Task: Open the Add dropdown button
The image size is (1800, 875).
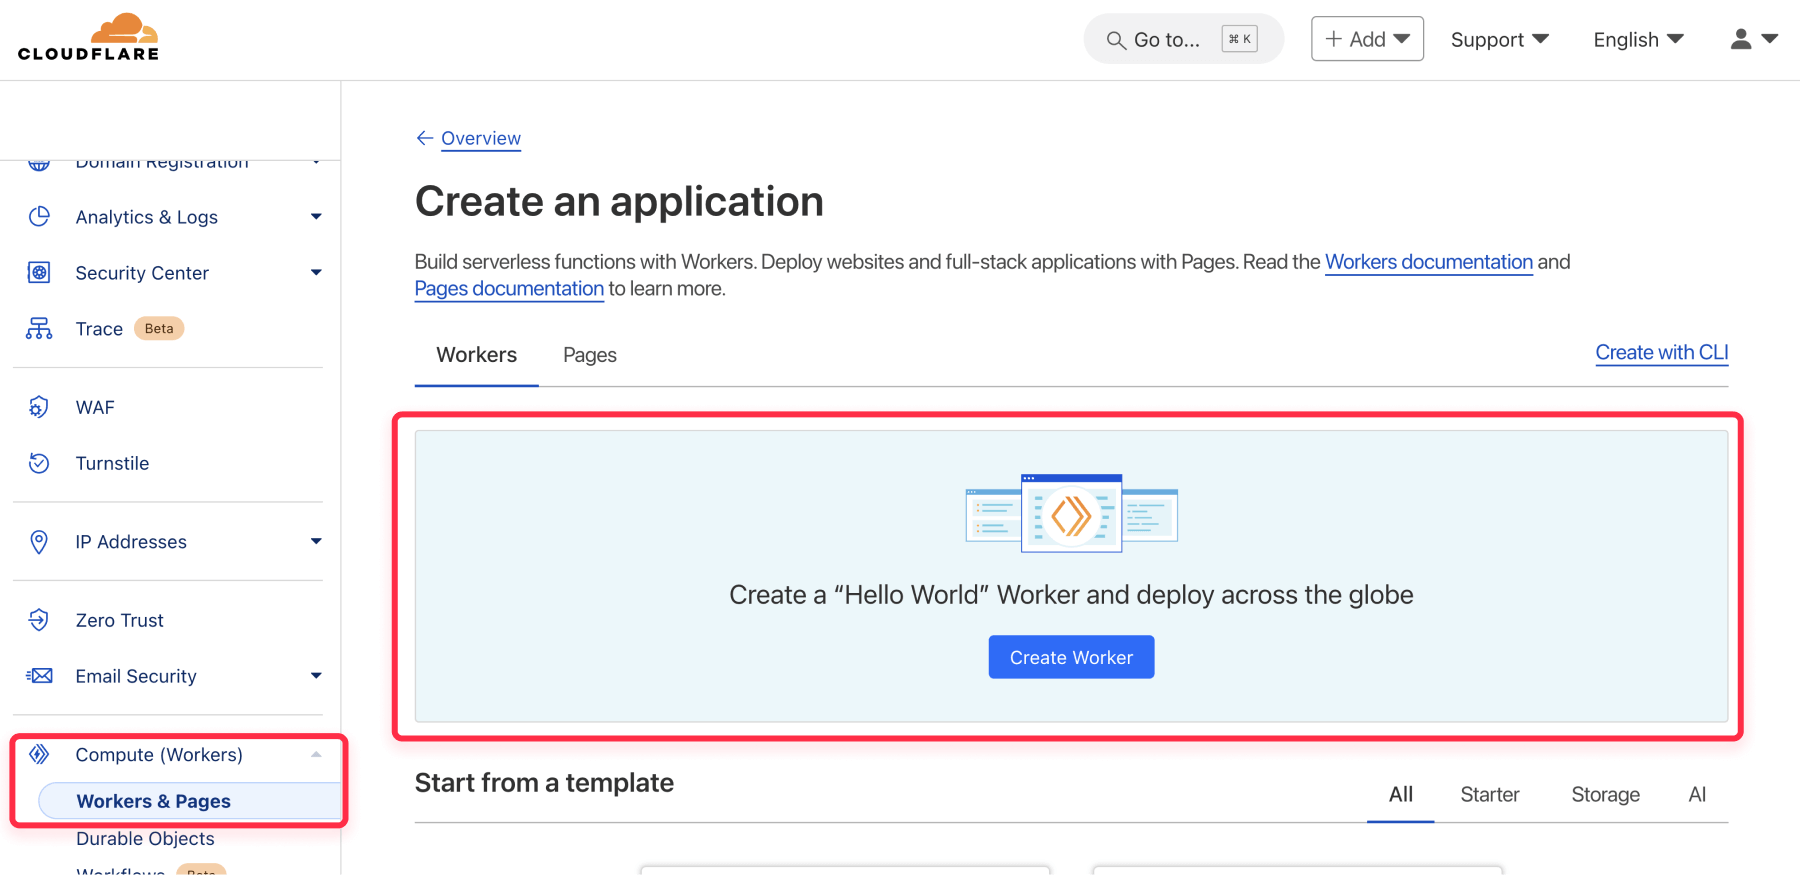Action: pos(1367,39)
